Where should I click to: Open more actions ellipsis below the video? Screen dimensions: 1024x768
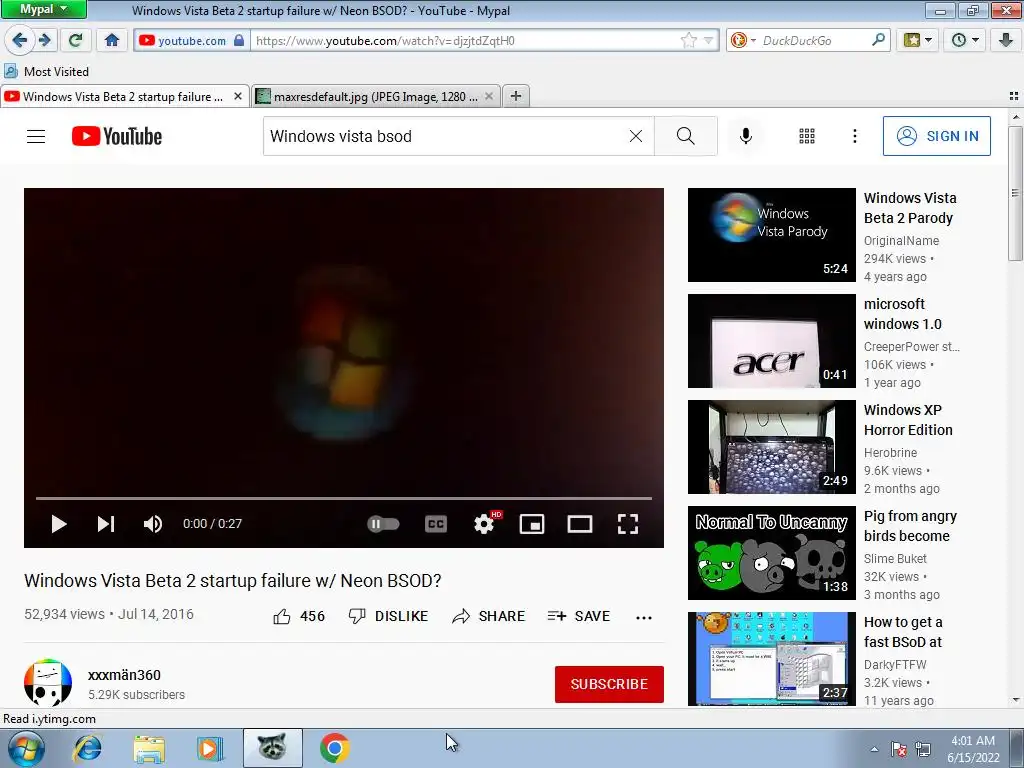coord(644,617)
